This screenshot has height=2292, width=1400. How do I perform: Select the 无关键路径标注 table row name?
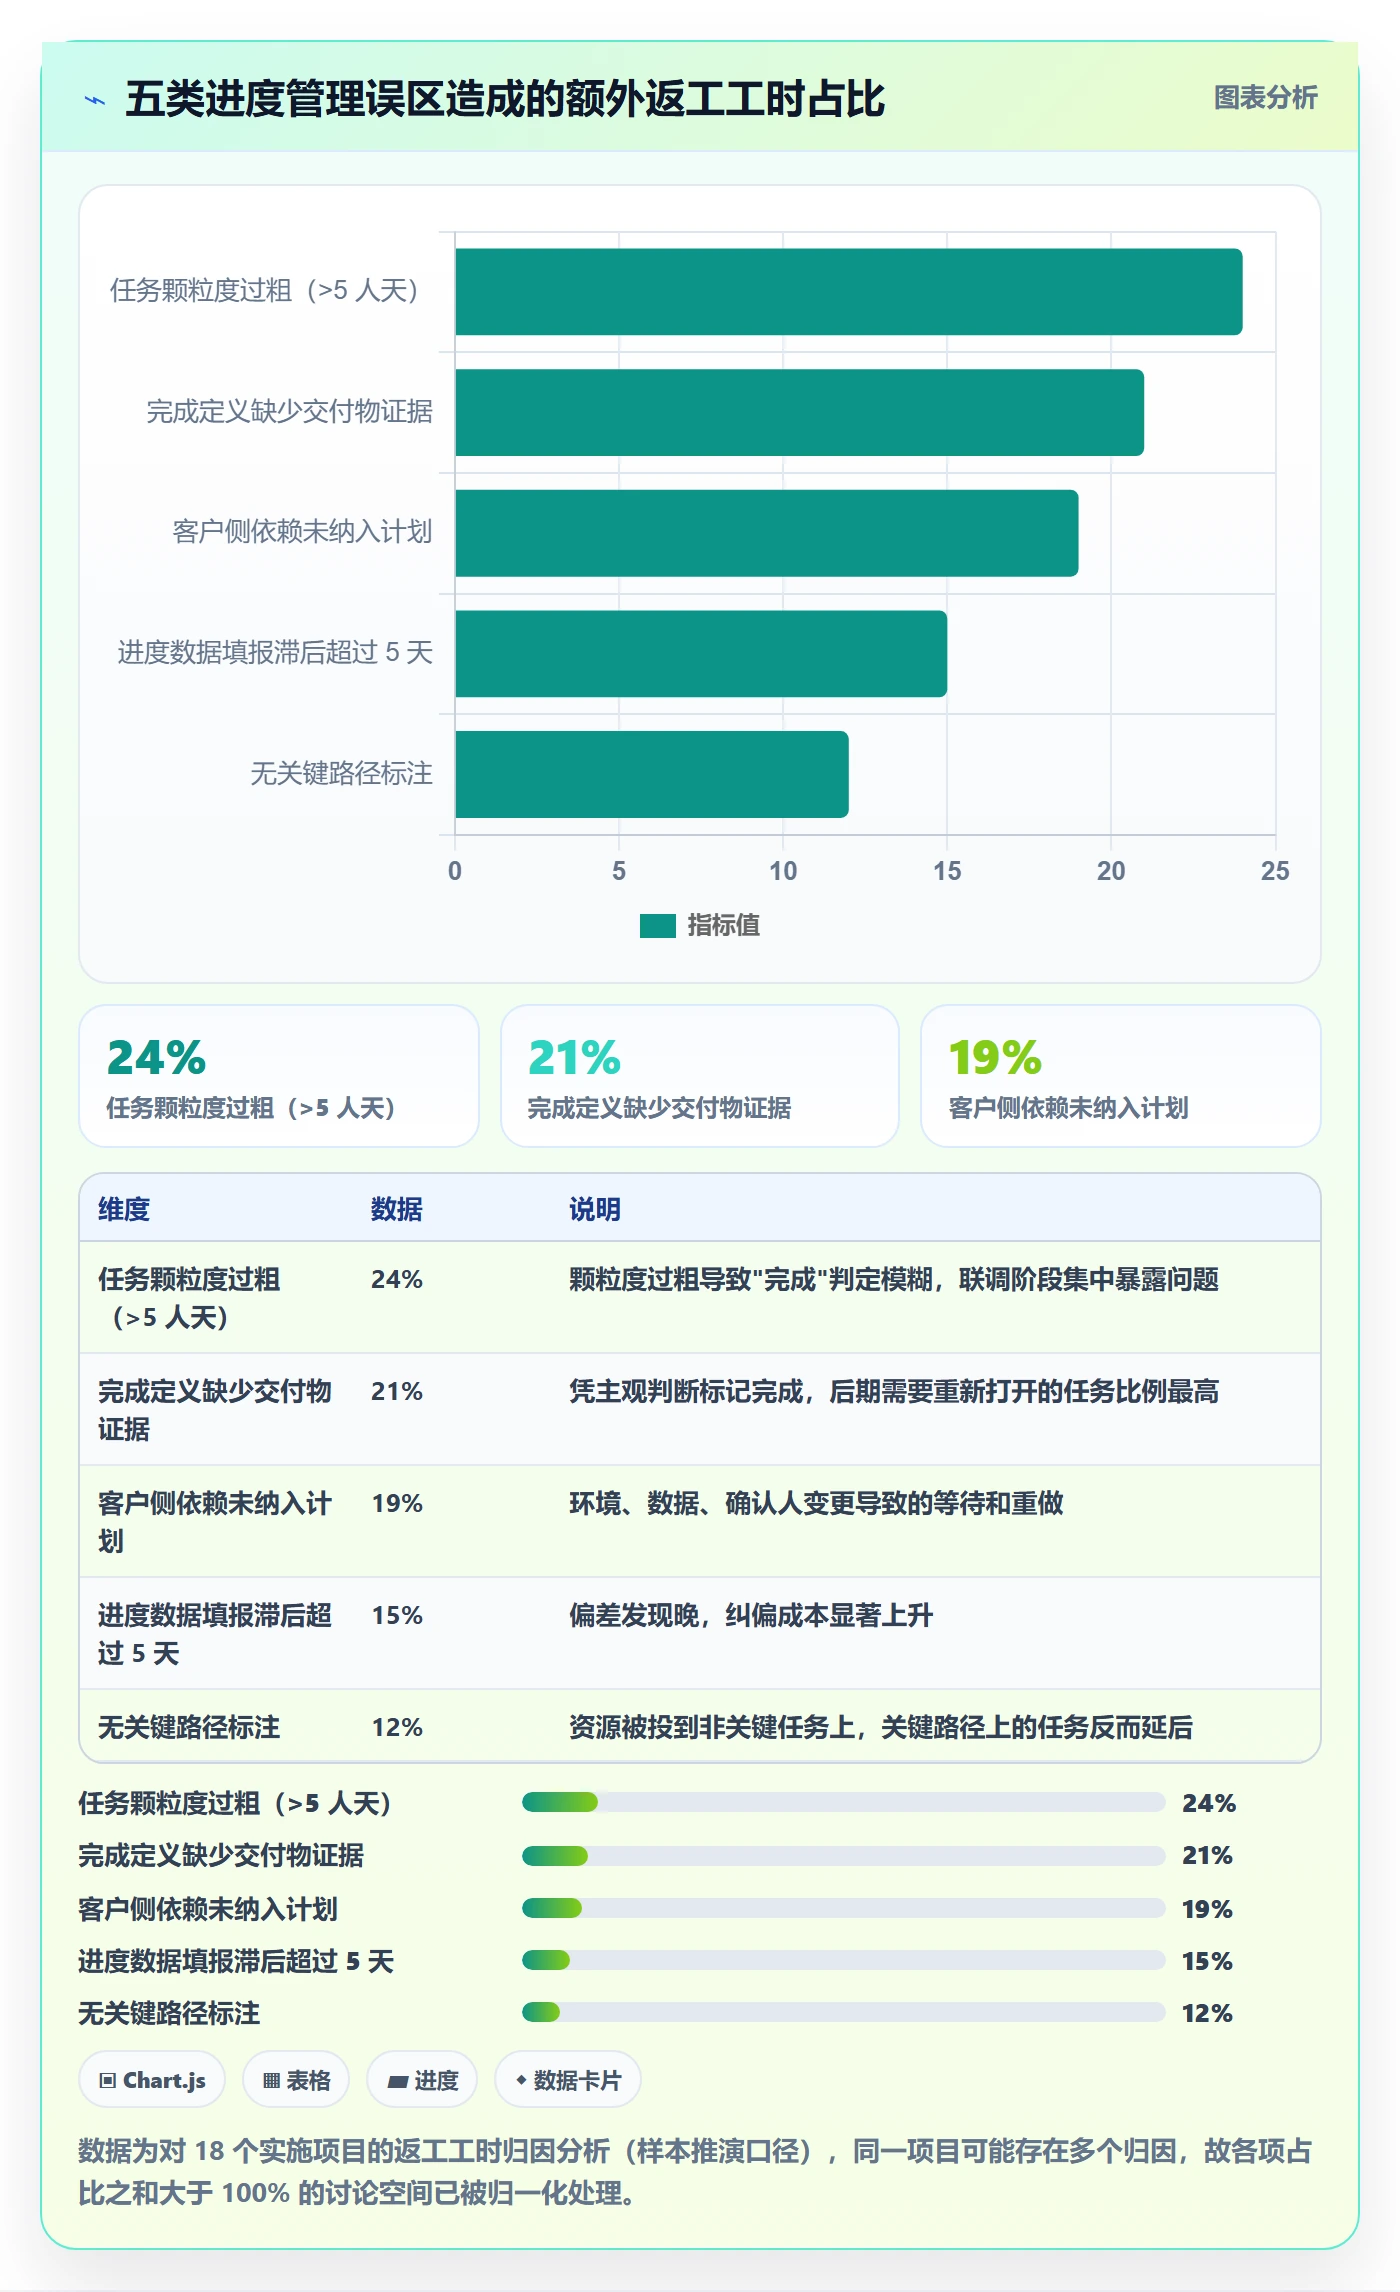[x=189, y=1727]
